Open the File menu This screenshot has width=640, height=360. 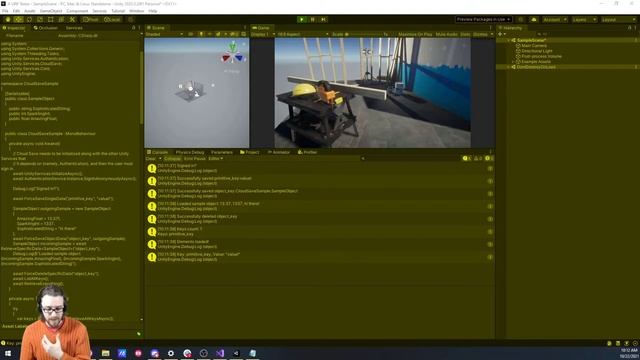5,11
